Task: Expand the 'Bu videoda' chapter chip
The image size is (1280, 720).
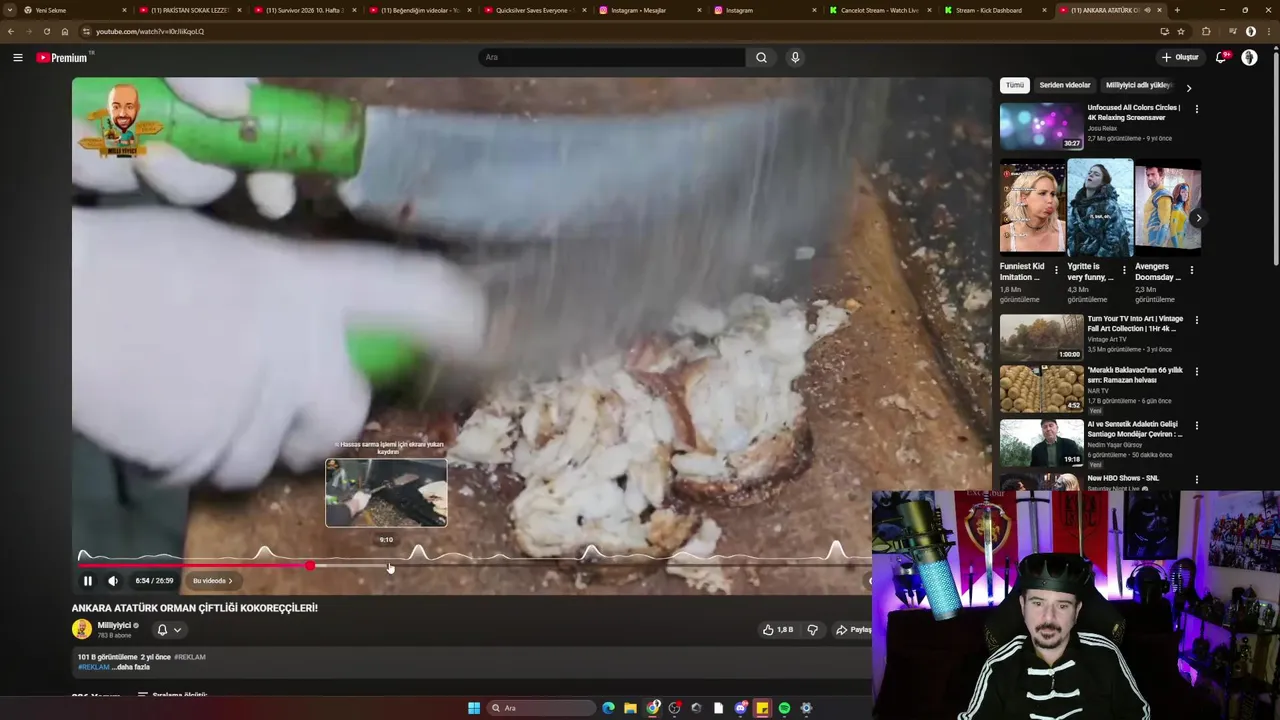Action: pyautogui.click(x=213, y=581)
